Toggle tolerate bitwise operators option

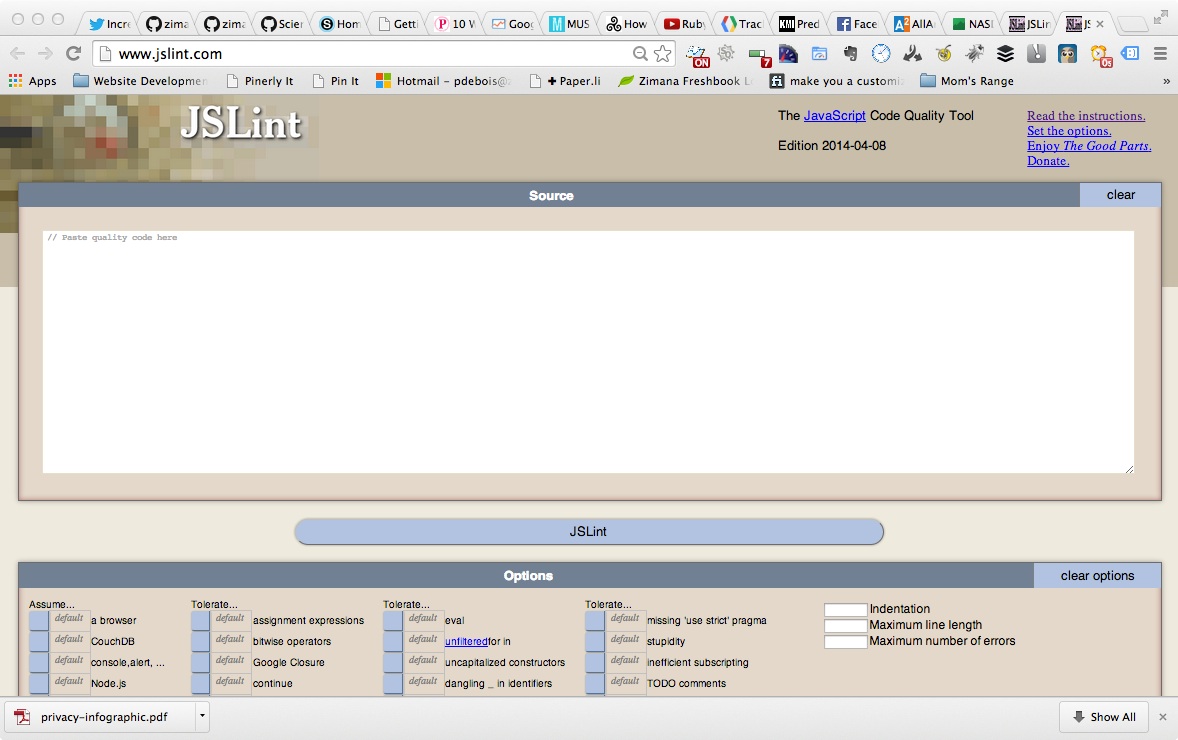click(200, 642)
